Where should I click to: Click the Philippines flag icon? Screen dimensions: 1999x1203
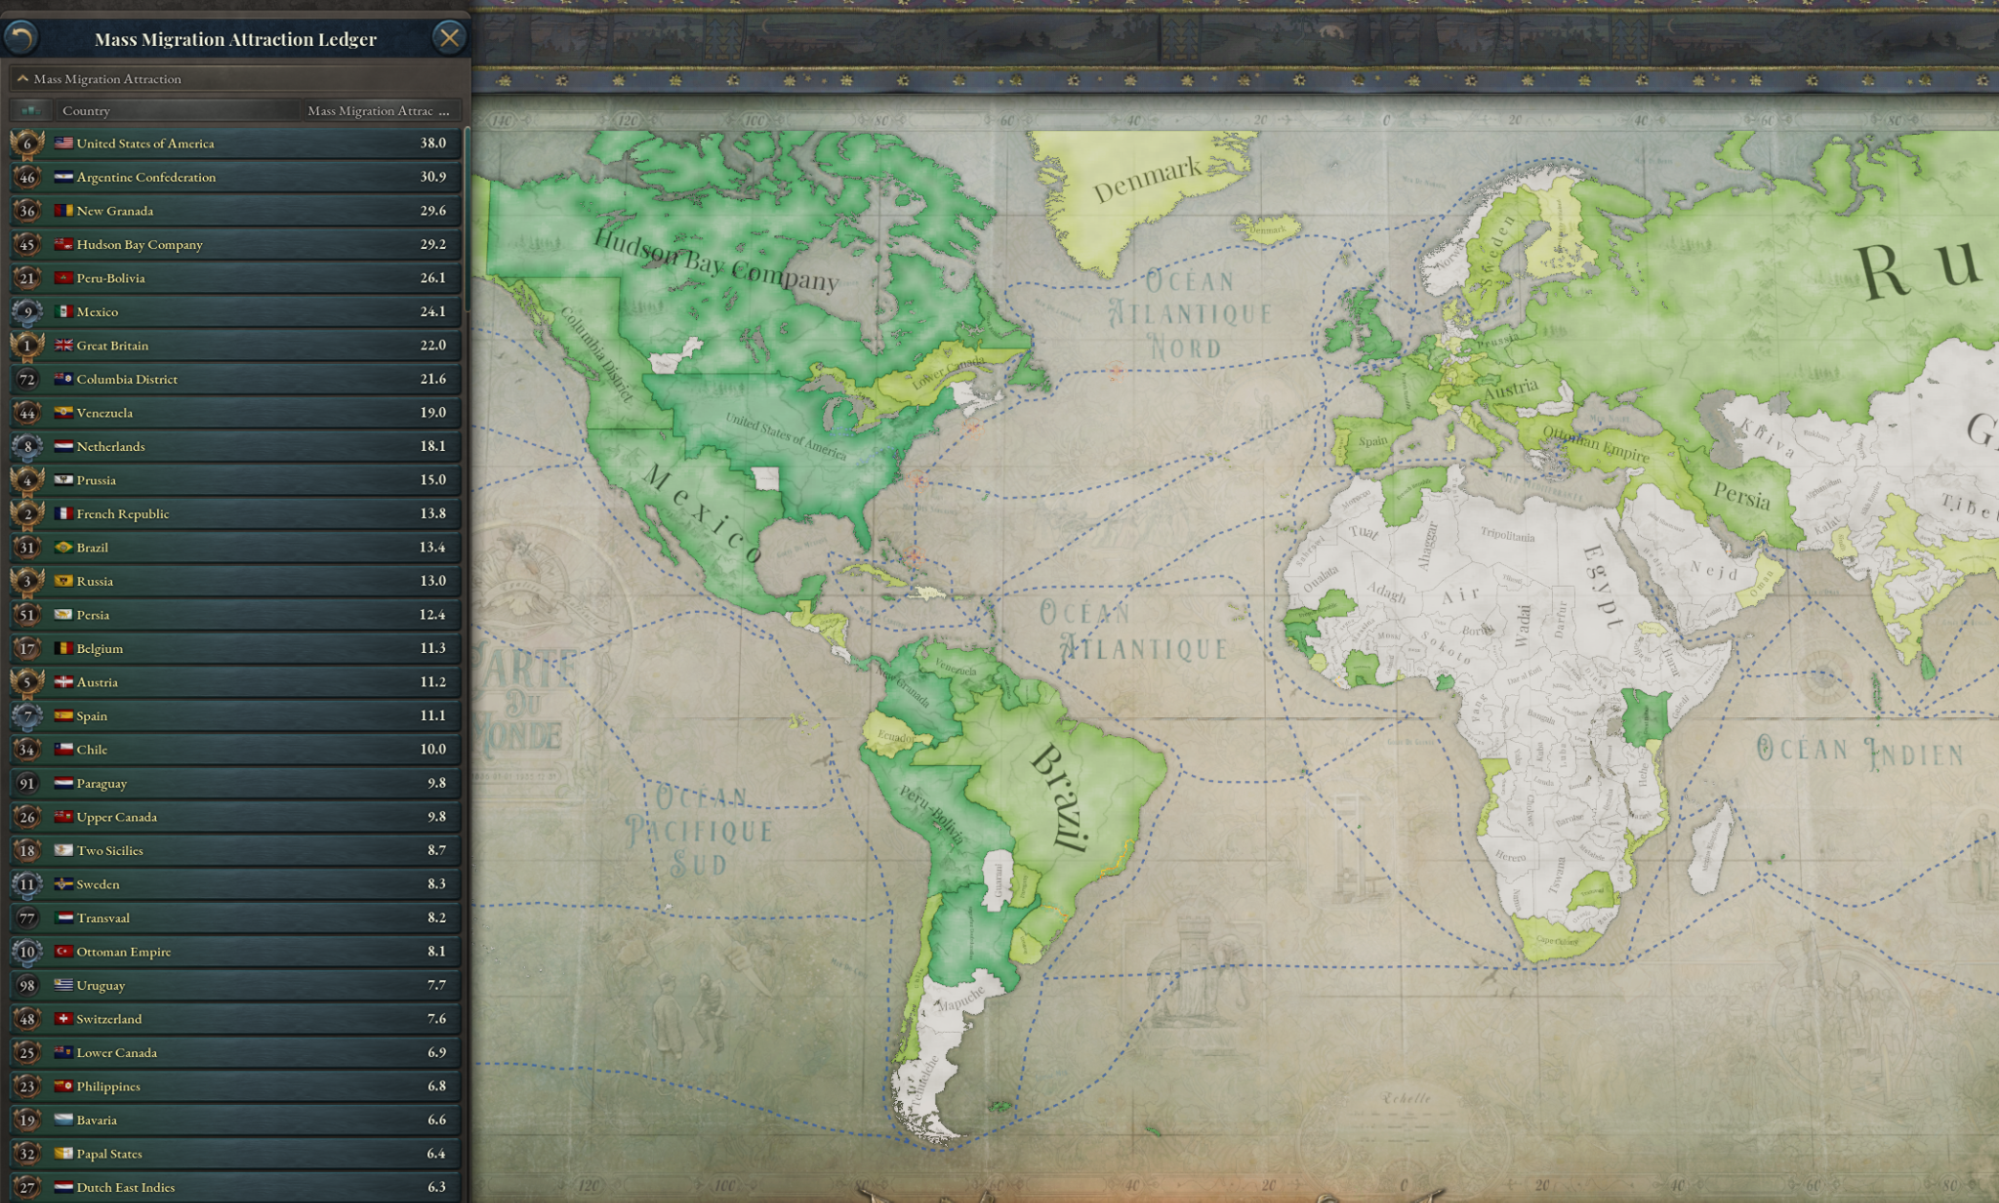pos(64,1086)
